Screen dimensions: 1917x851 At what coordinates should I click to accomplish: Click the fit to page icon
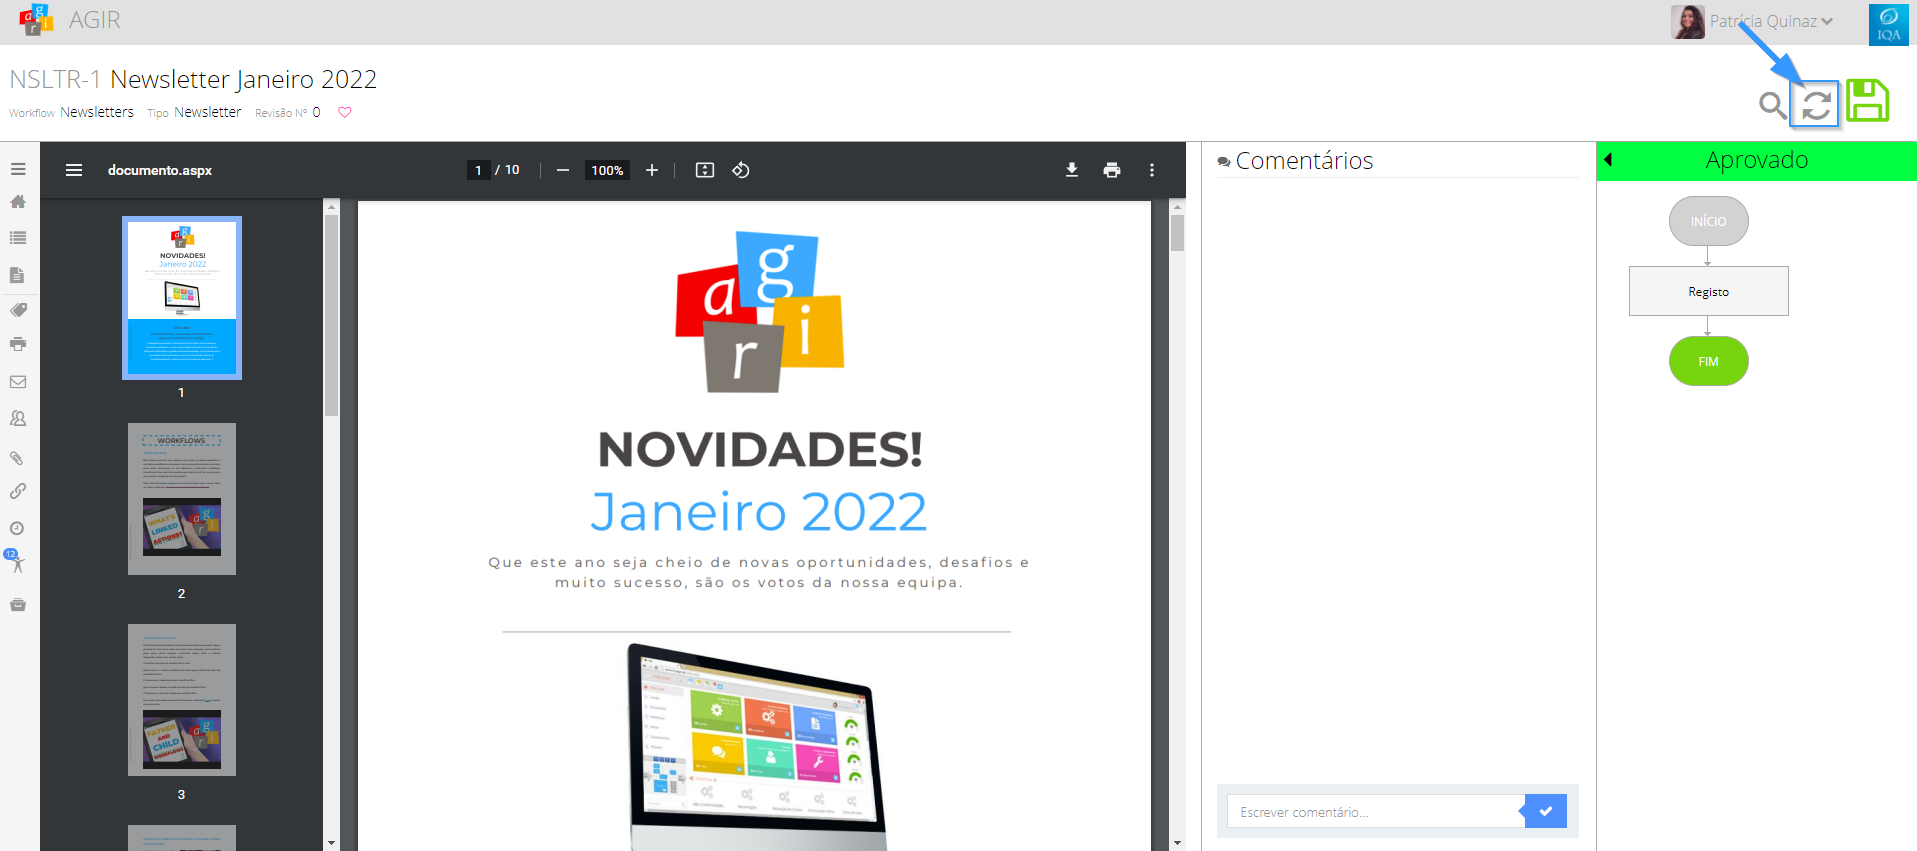coord(705,170)
